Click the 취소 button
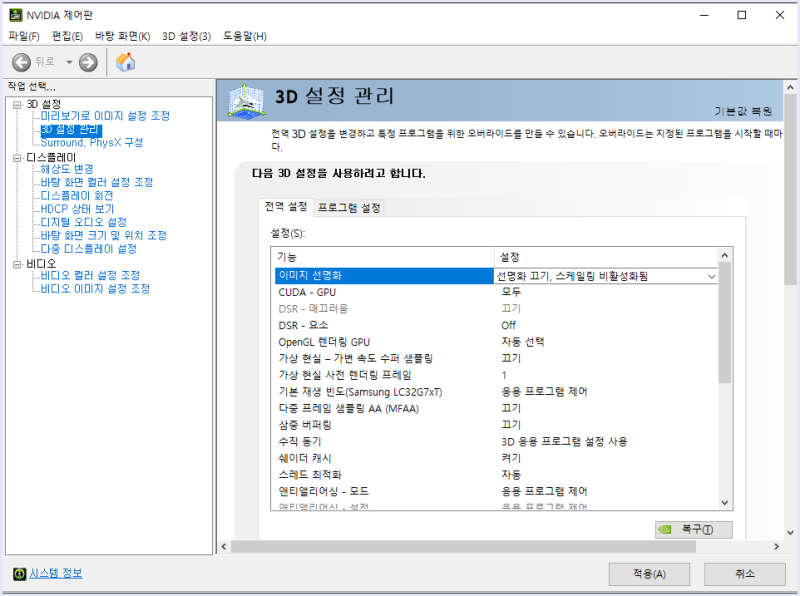Viewport: 800px width, 596px height. pos(743,574)
